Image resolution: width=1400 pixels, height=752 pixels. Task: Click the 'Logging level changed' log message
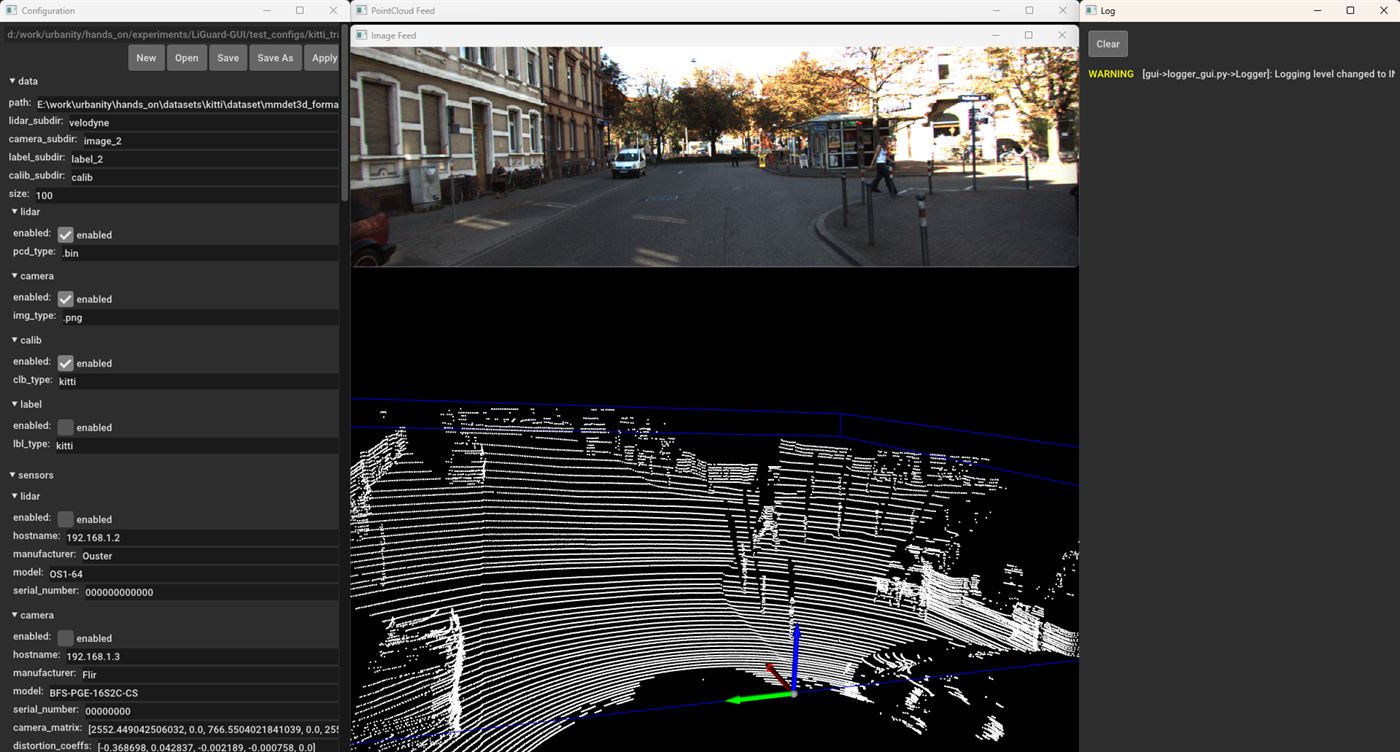[x=1269, y=74]
